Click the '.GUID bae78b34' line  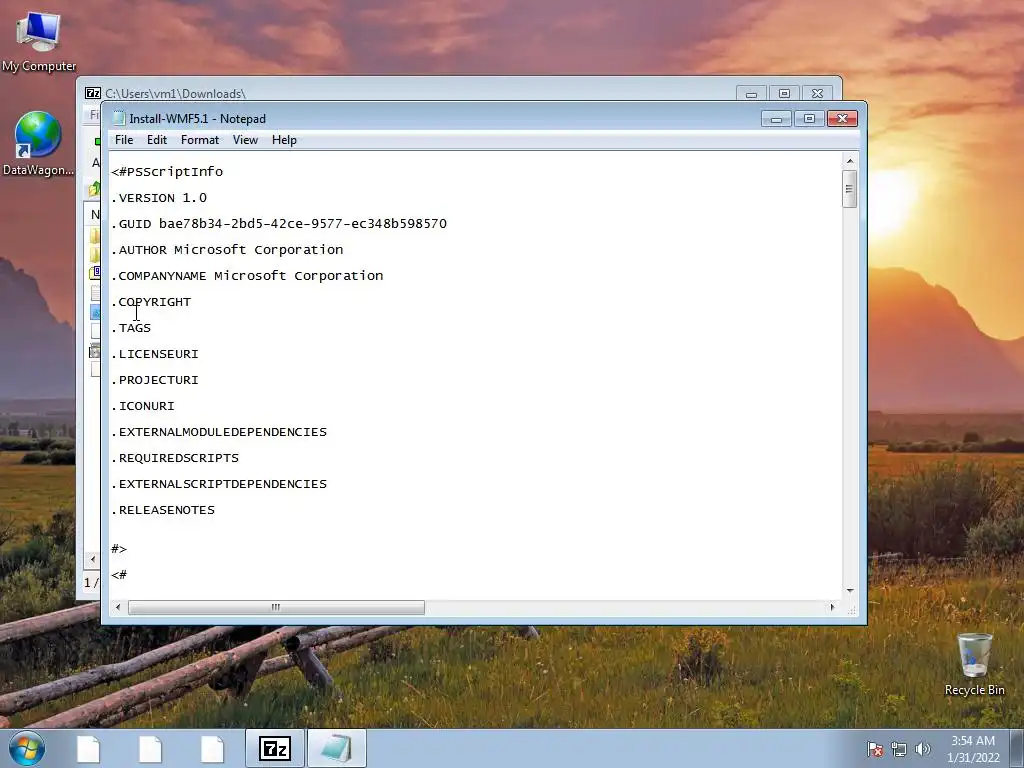[279, 224]
